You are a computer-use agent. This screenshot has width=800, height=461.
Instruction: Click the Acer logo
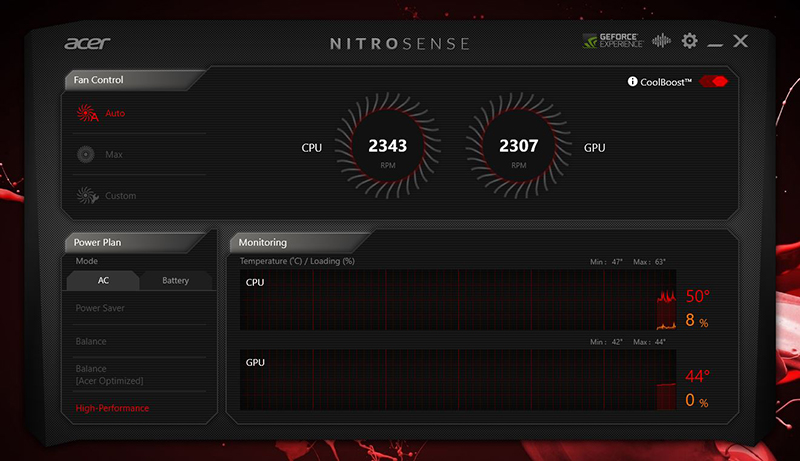click(x=87, y=43)
